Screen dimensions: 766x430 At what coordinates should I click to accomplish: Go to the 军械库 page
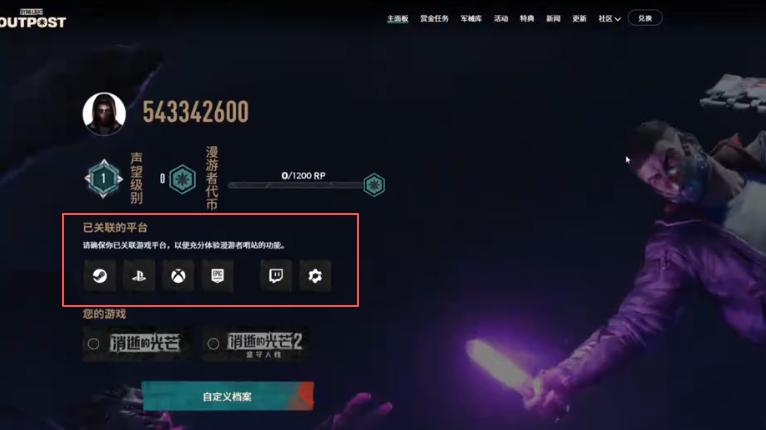pyautogui.click(x=471, y=19)
